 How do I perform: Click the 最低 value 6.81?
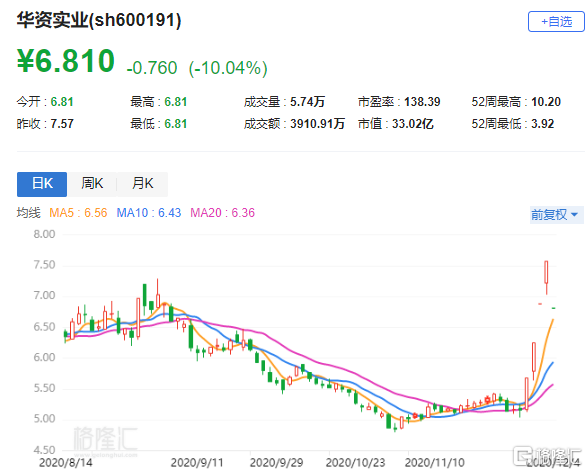click(176, 124)
